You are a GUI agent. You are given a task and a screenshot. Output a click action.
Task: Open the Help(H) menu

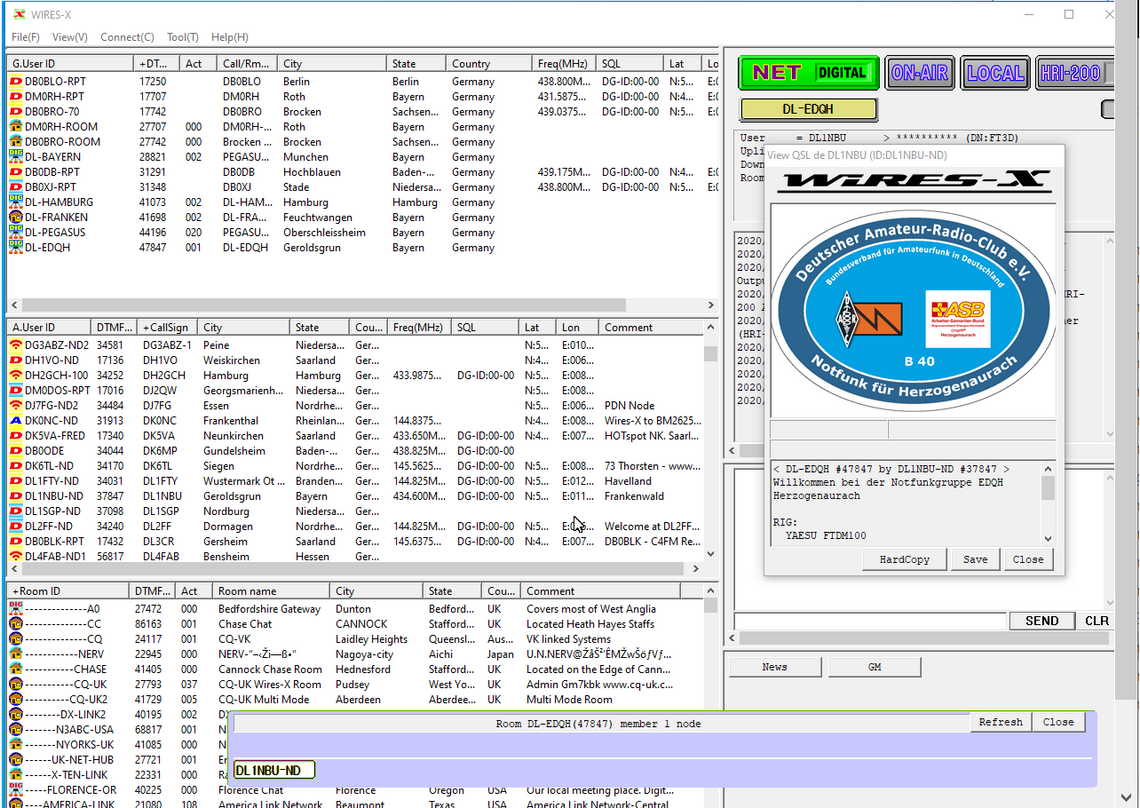(x=230, y=37)
